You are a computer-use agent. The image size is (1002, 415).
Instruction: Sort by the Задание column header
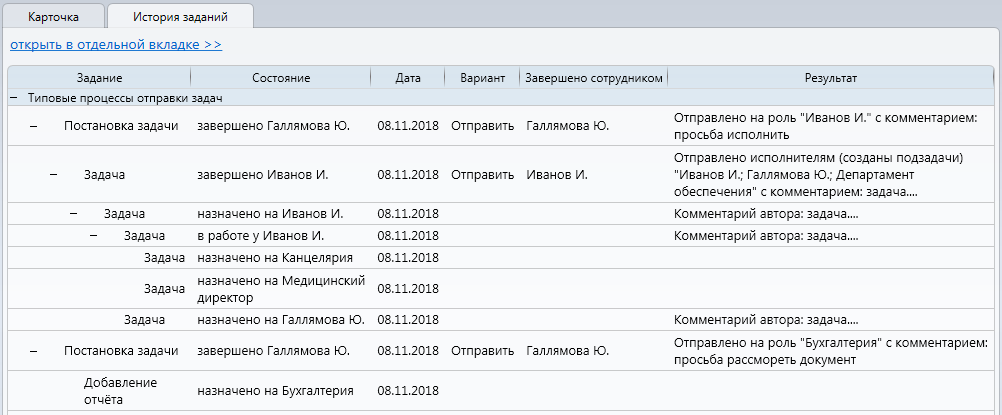(x=99, y=78)
